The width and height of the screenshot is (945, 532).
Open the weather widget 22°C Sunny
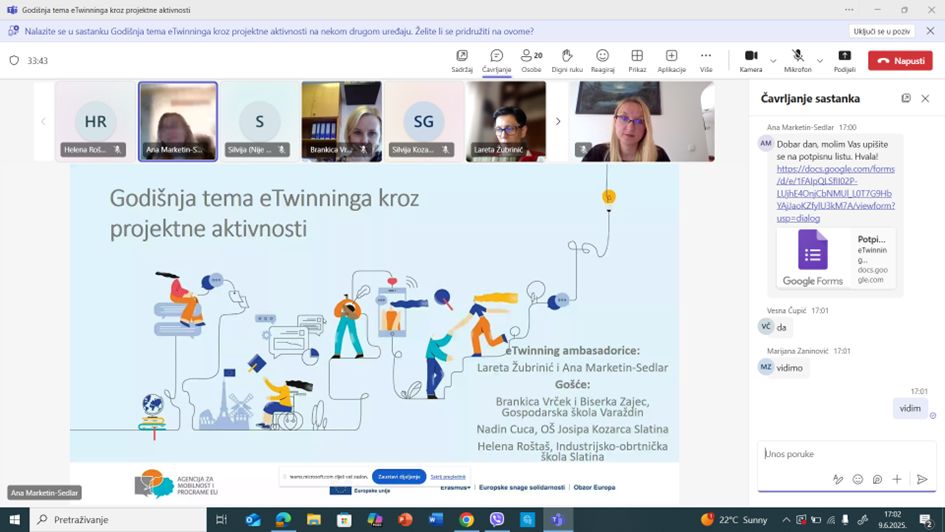(x=734, y=519)
